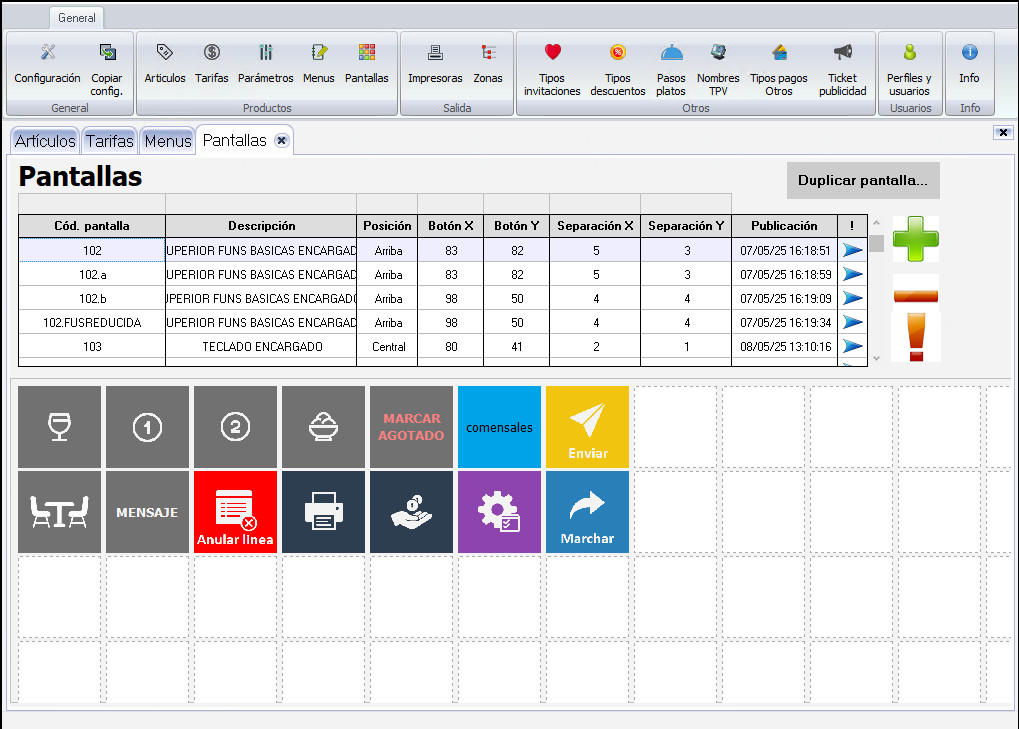
Task: Open the Configuración settings icon
Action: [47, 64]
